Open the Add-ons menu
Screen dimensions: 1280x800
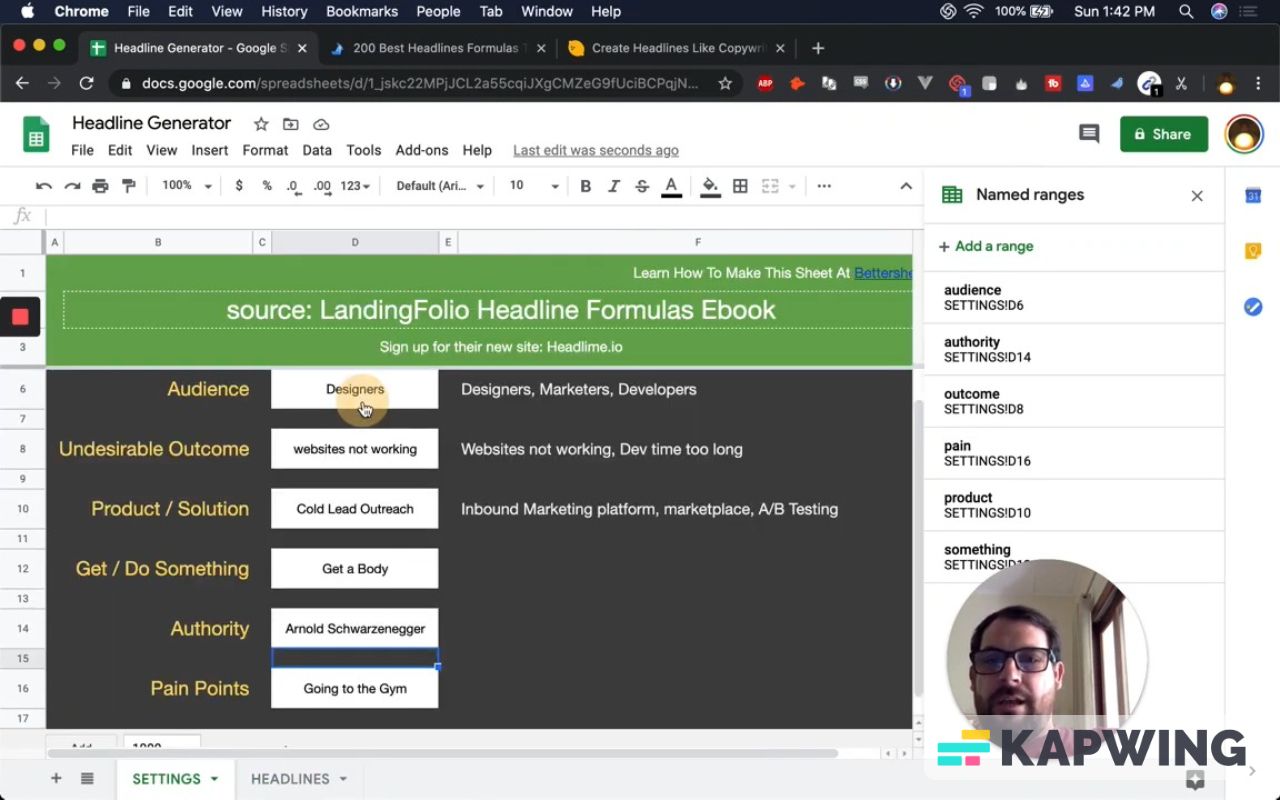(422, 150)
